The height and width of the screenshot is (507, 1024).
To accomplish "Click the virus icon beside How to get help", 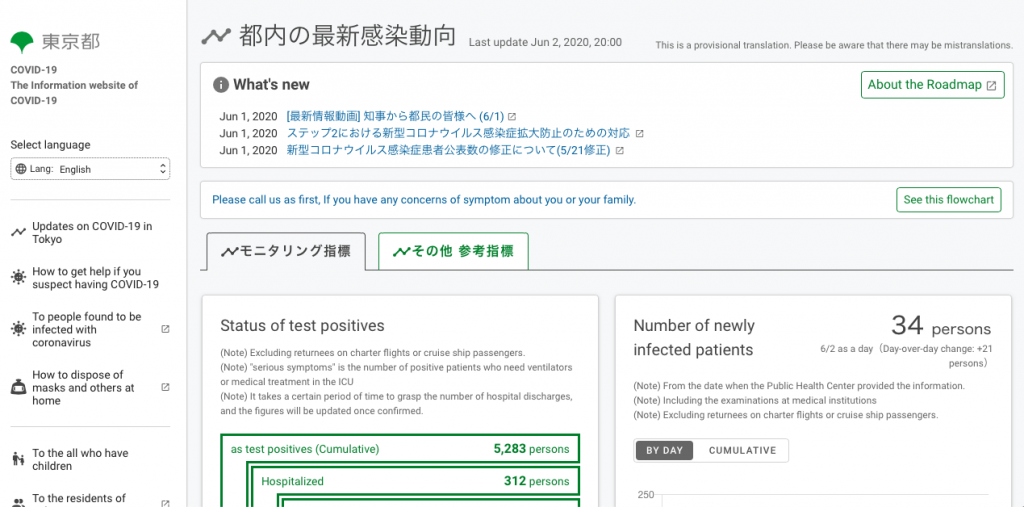I will [x=18, y=278].
